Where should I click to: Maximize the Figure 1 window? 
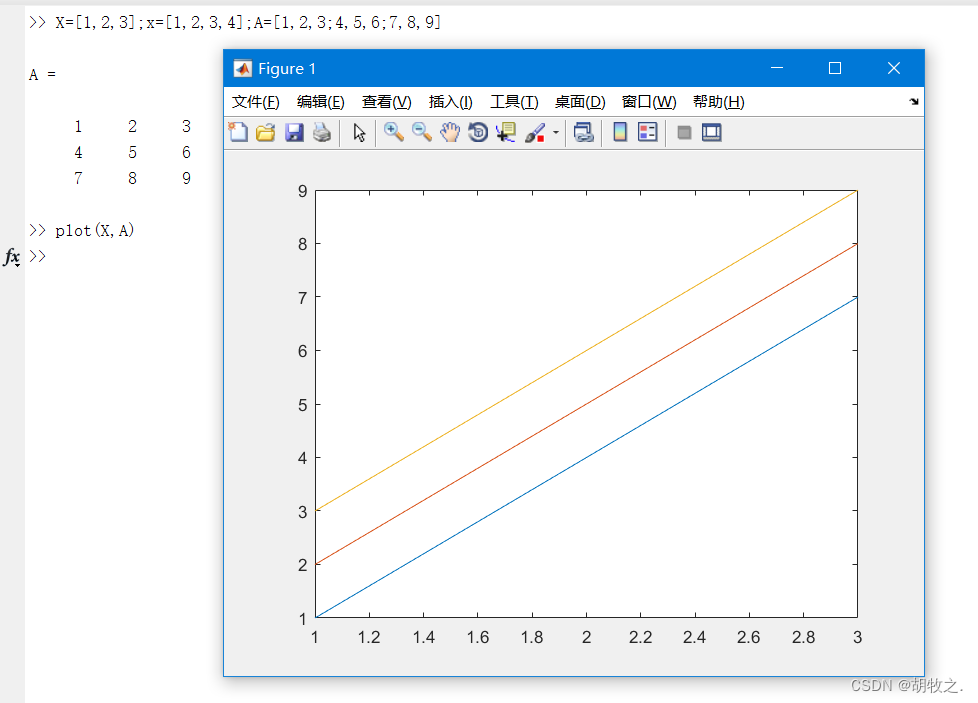[x=835, y=68]
